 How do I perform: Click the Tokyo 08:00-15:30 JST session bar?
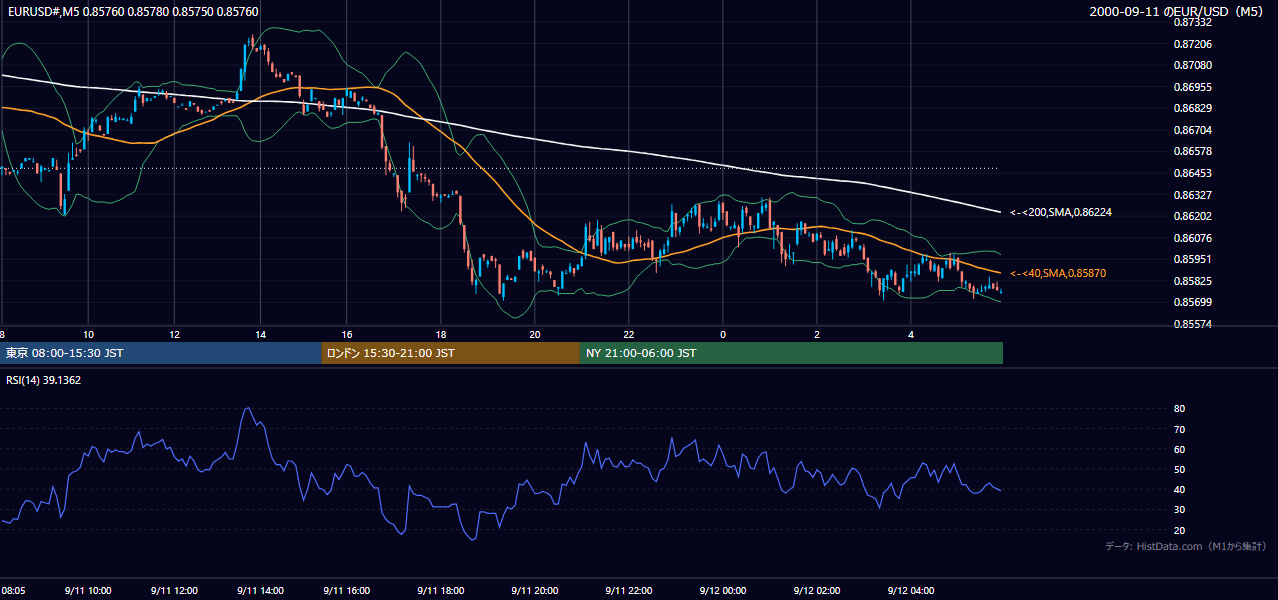(x=160, y=353)
